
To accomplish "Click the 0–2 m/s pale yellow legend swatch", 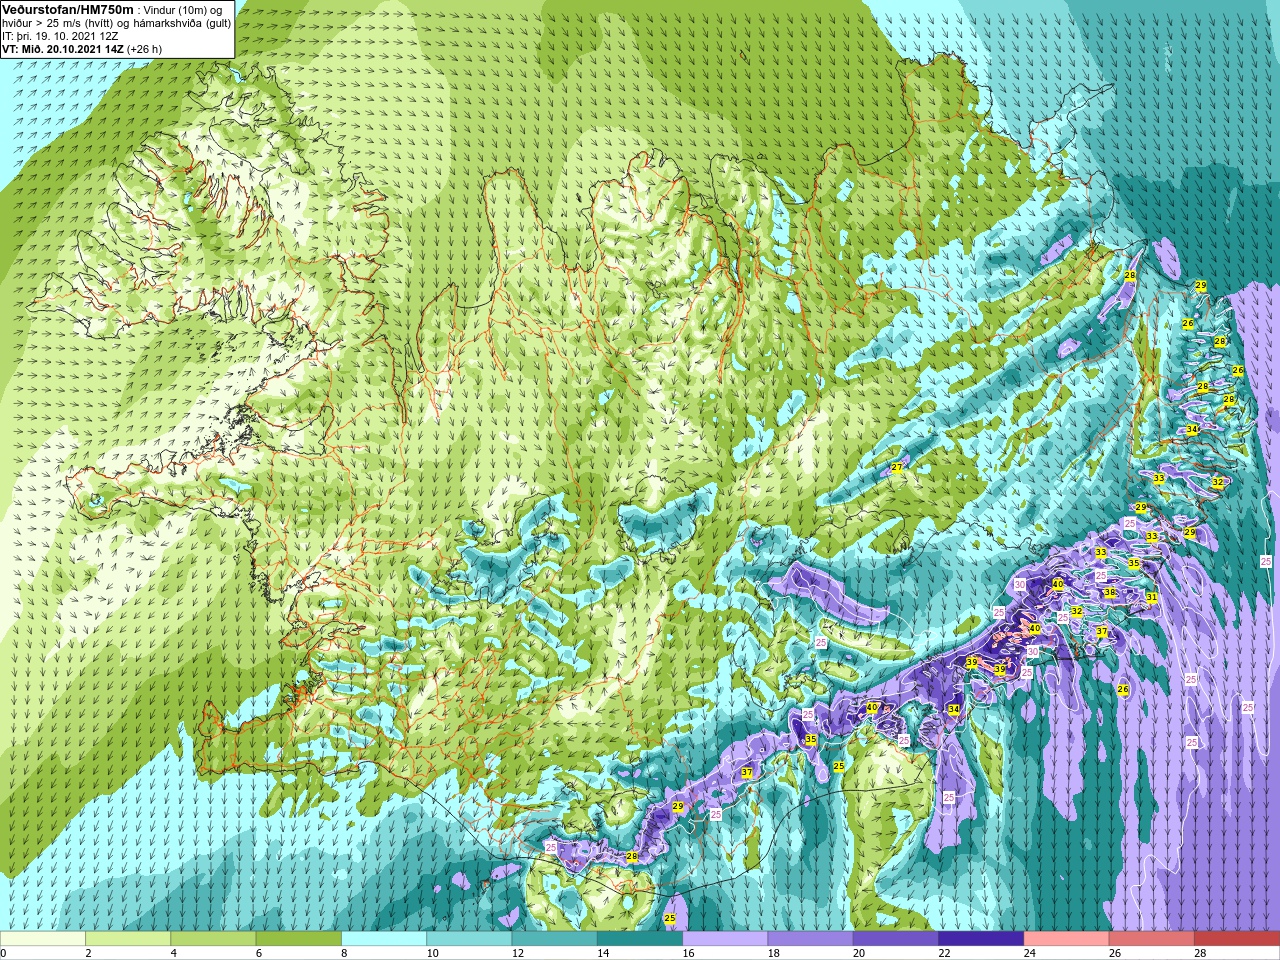I will (43, 939).
